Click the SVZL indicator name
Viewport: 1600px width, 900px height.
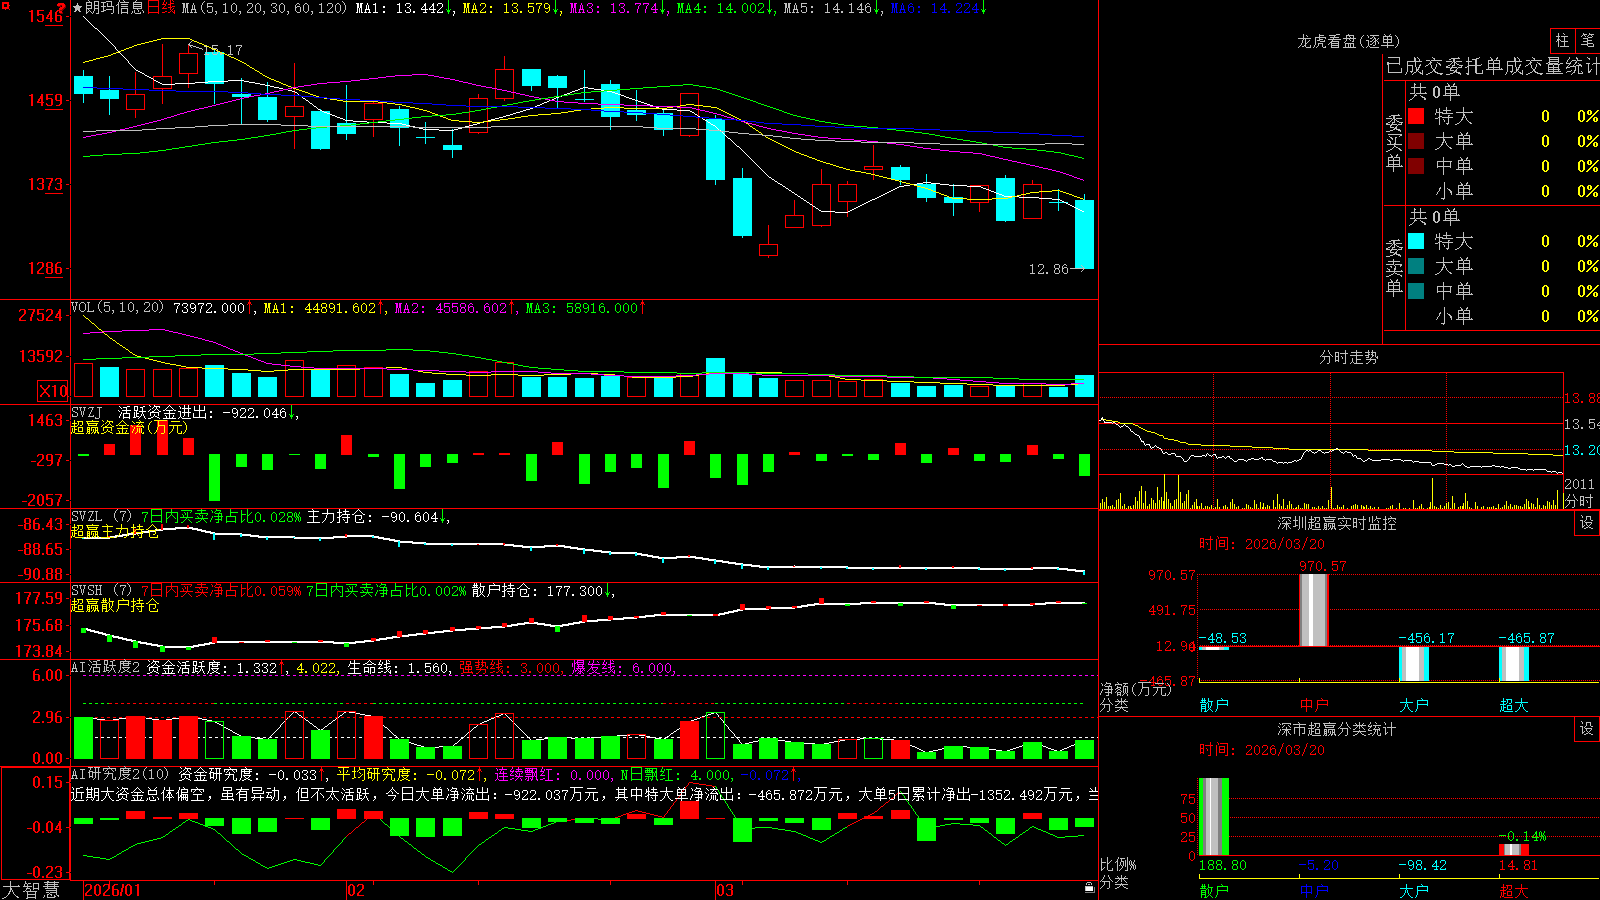click(86, 517)
